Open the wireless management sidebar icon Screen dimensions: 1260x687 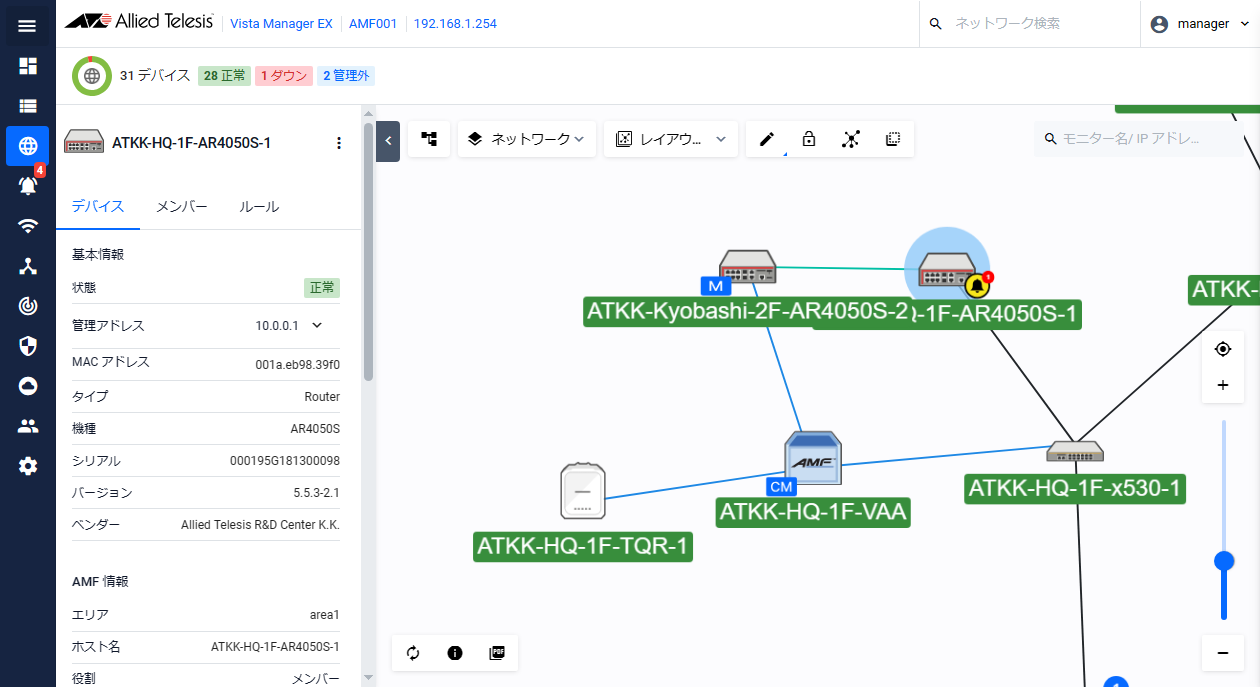28,226
